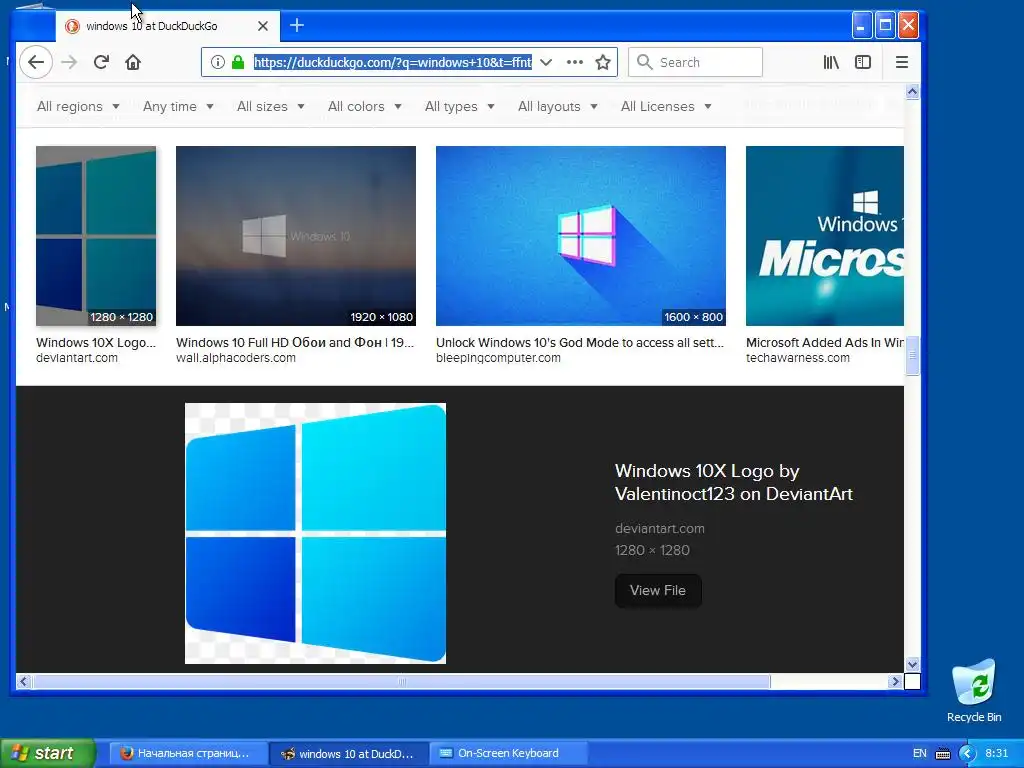The image size is (1024, 768).
Task: Click the keyboard icon in system tray
Action: coord(943,754)
